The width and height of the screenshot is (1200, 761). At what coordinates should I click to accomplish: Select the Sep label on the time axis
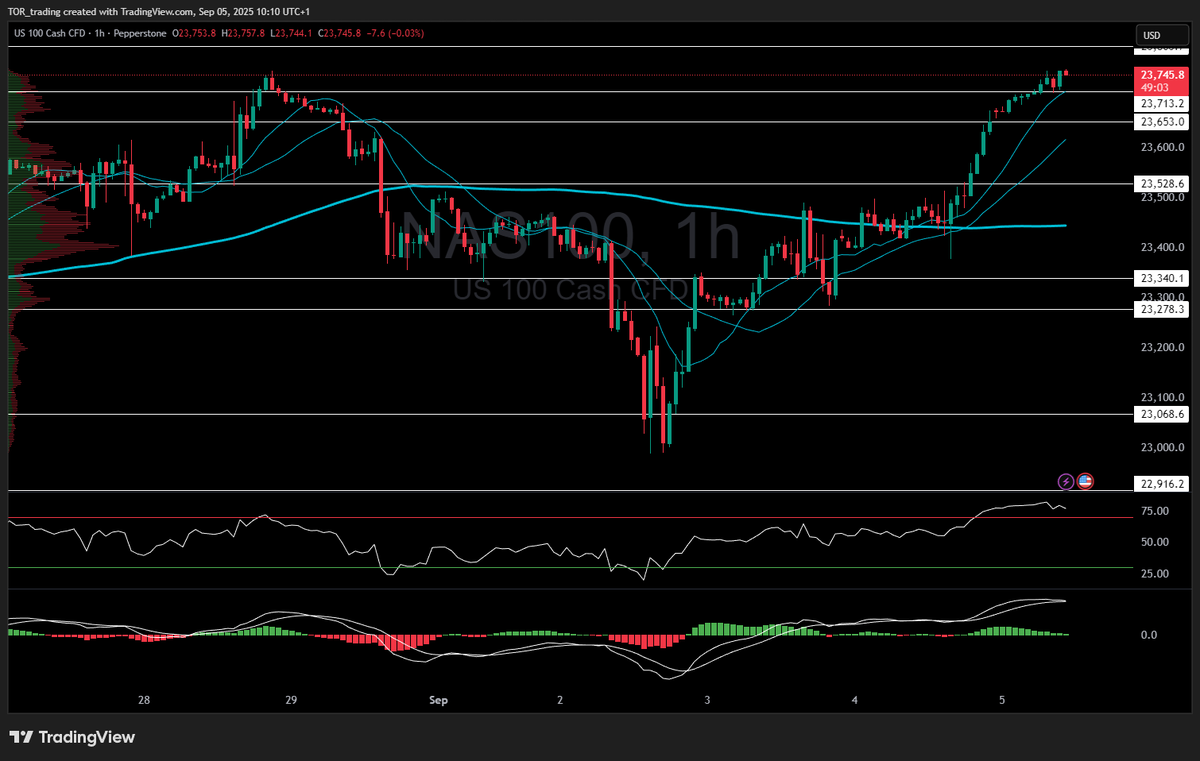[x=438, y=700]
